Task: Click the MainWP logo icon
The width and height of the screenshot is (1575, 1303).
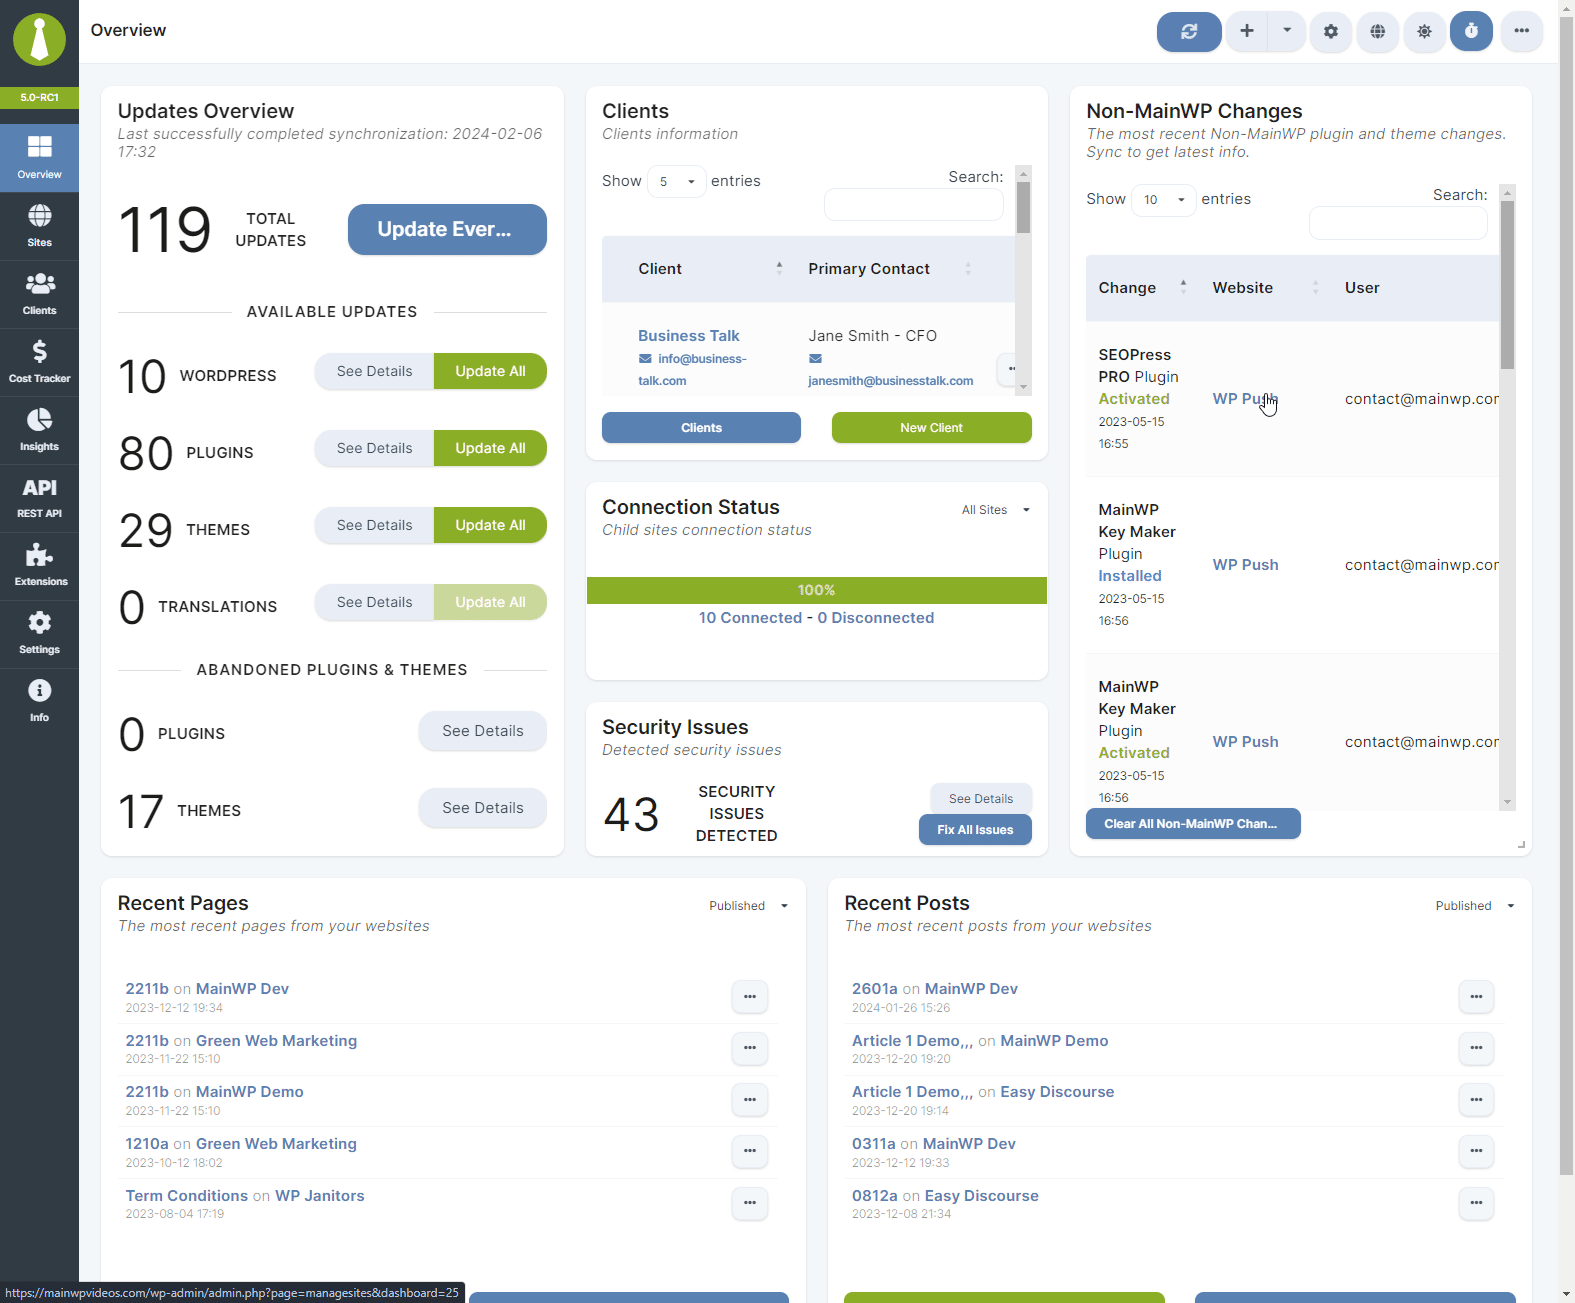Action: (x=39, y=40)
